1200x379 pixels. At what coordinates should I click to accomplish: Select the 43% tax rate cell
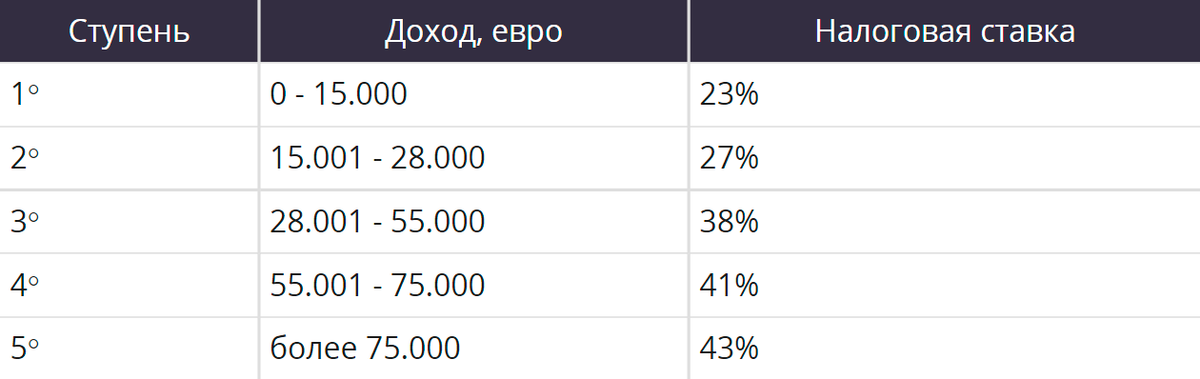[x=945, y=348]
